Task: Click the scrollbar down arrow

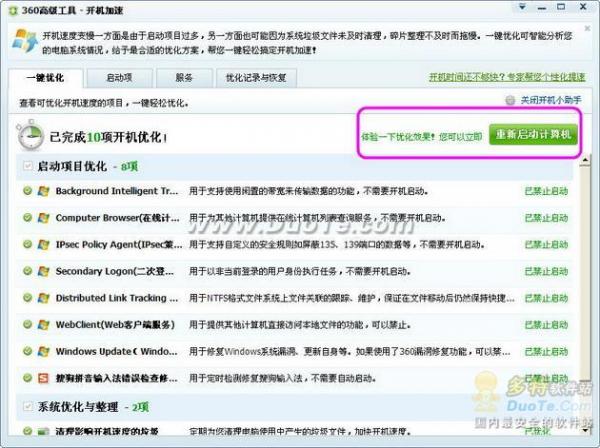Action: click(x=585, y=430)
